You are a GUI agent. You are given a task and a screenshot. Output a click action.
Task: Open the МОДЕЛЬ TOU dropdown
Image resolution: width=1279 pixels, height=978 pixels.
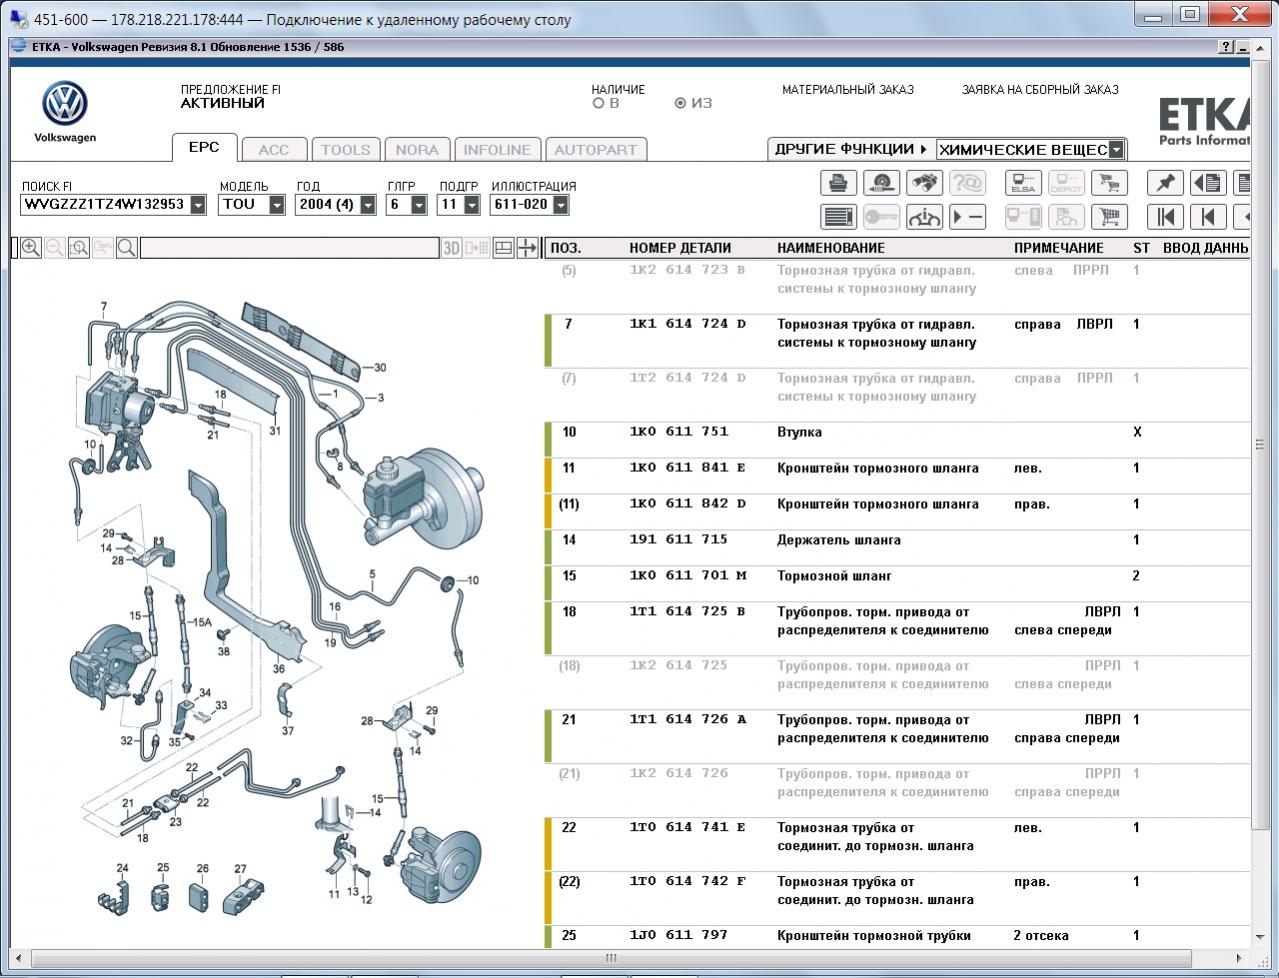coord(277,205)
